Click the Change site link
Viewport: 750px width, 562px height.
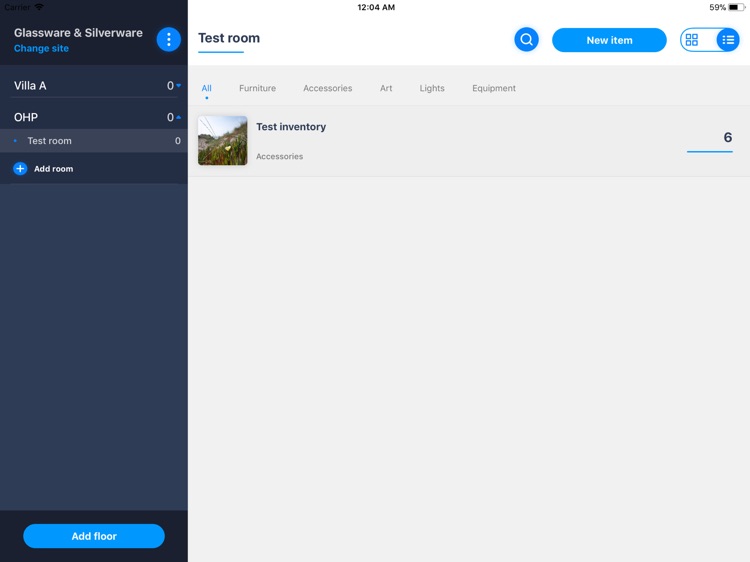41,48
